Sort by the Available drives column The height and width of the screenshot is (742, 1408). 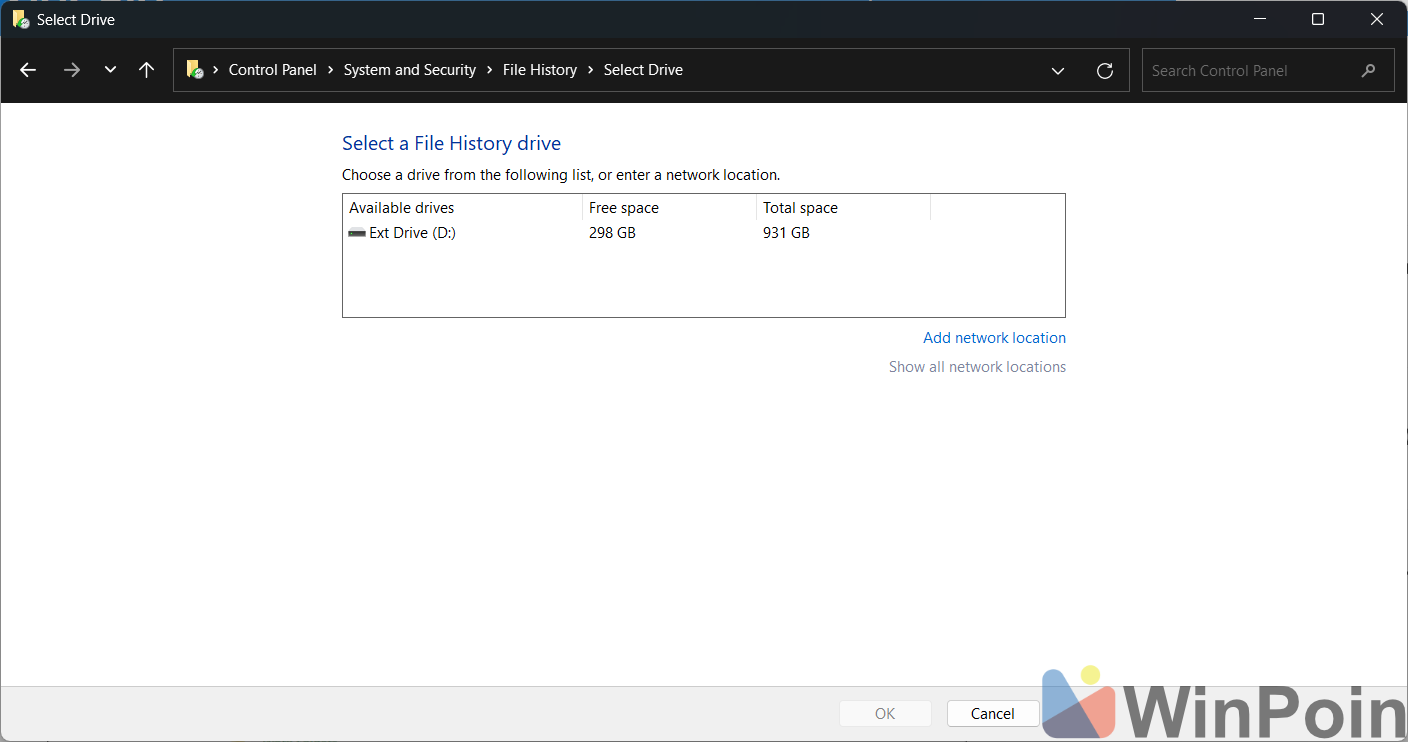tap(463, 208)
